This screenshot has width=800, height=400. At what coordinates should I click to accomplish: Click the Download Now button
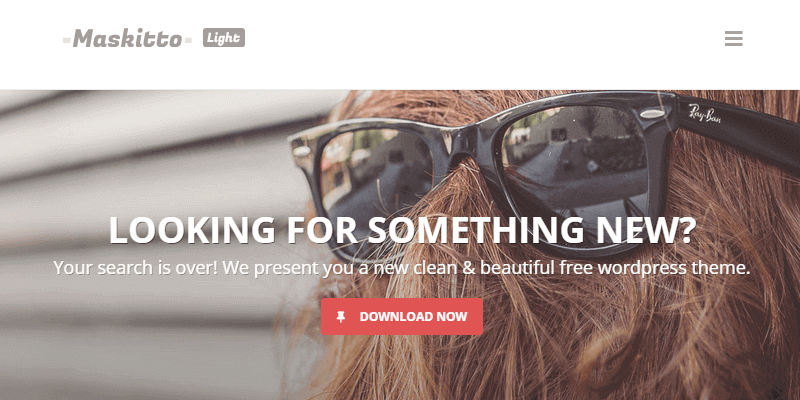402,316
